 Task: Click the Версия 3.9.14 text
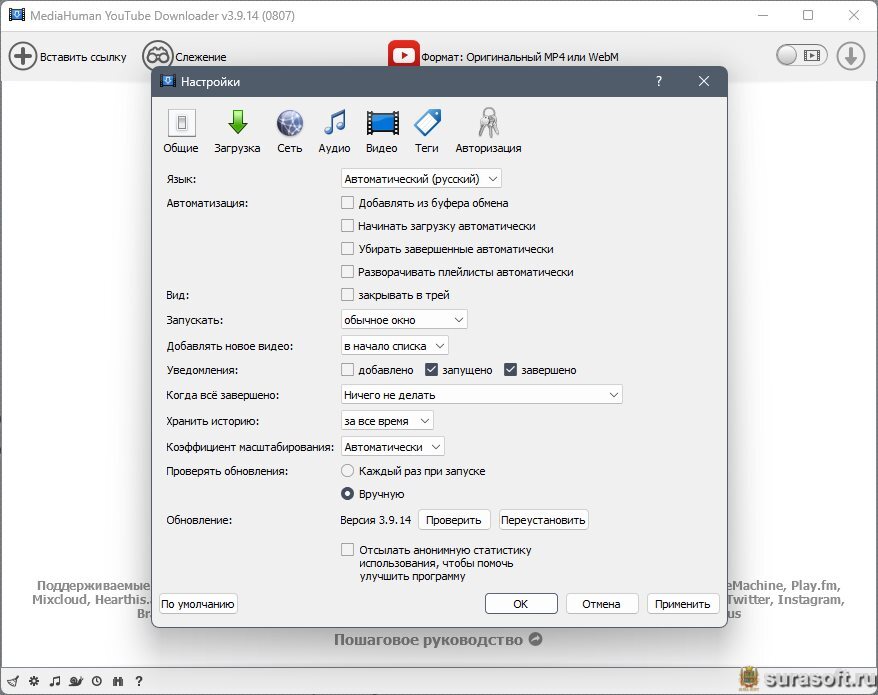coord(376,520)
